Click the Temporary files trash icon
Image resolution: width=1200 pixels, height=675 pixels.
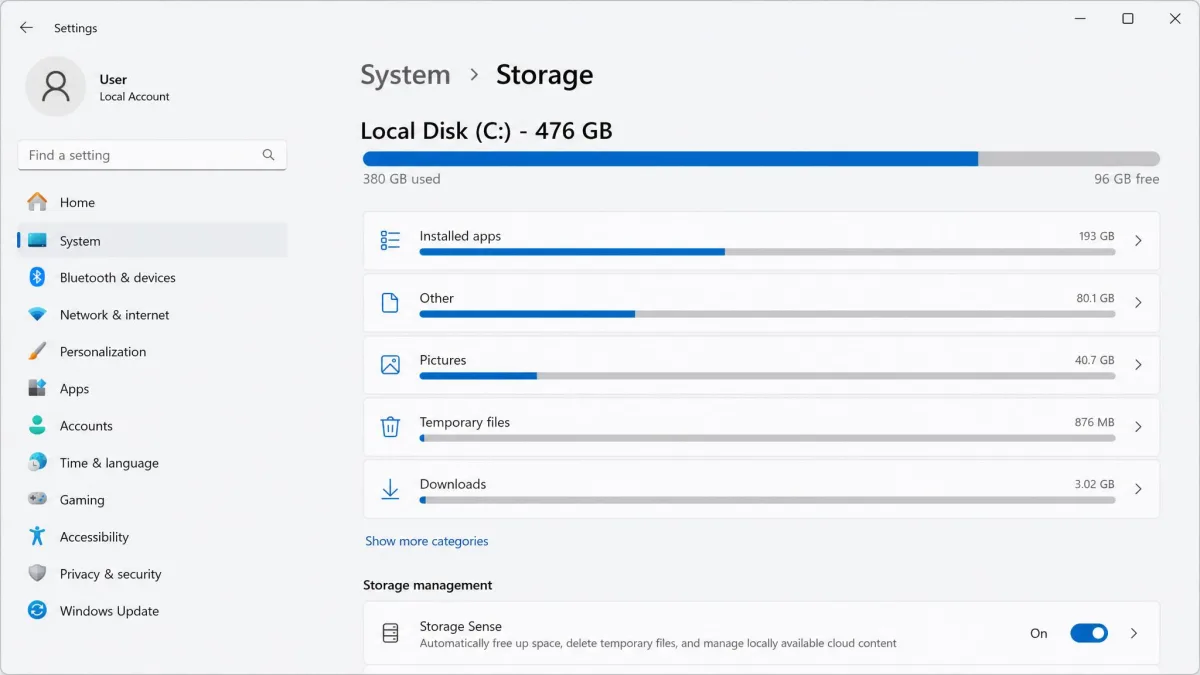tap(390, 427)
